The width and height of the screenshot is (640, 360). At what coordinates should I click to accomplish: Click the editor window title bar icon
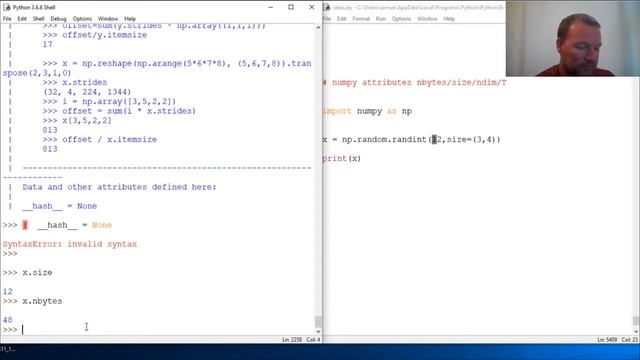(327, 7)
